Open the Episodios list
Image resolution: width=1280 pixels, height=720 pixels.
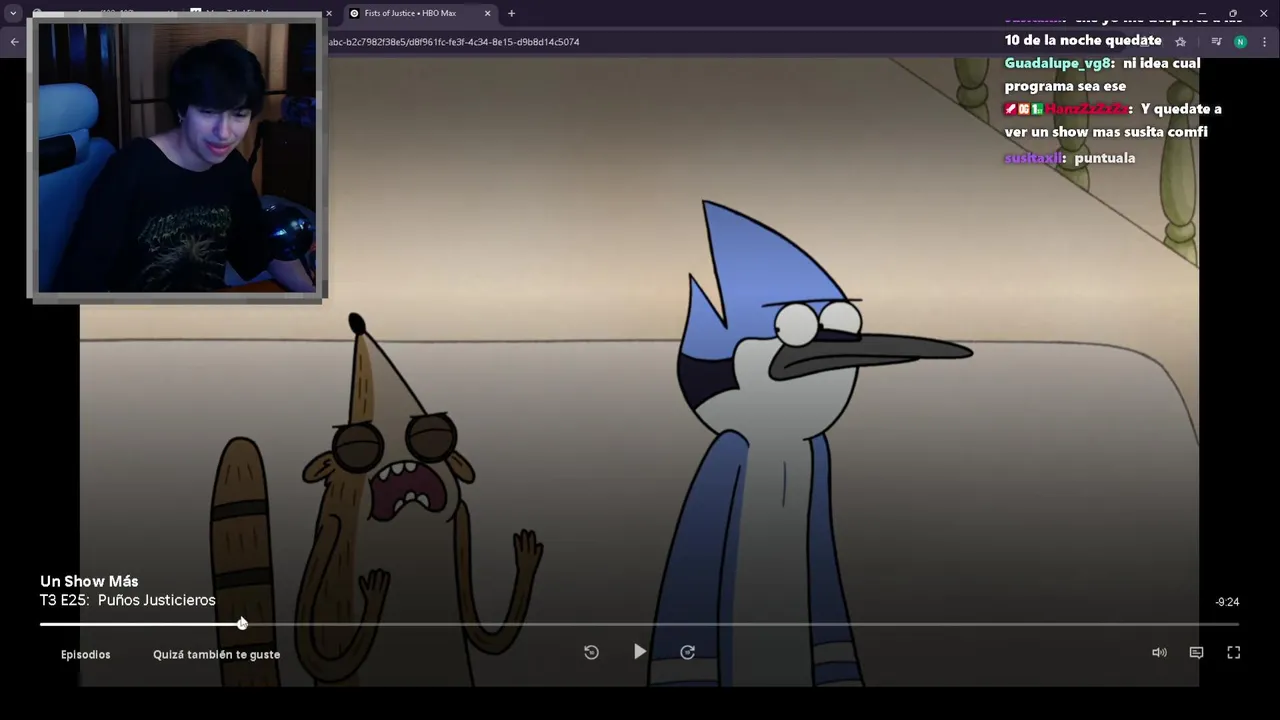pyautogui.click(x=86, y=654)
